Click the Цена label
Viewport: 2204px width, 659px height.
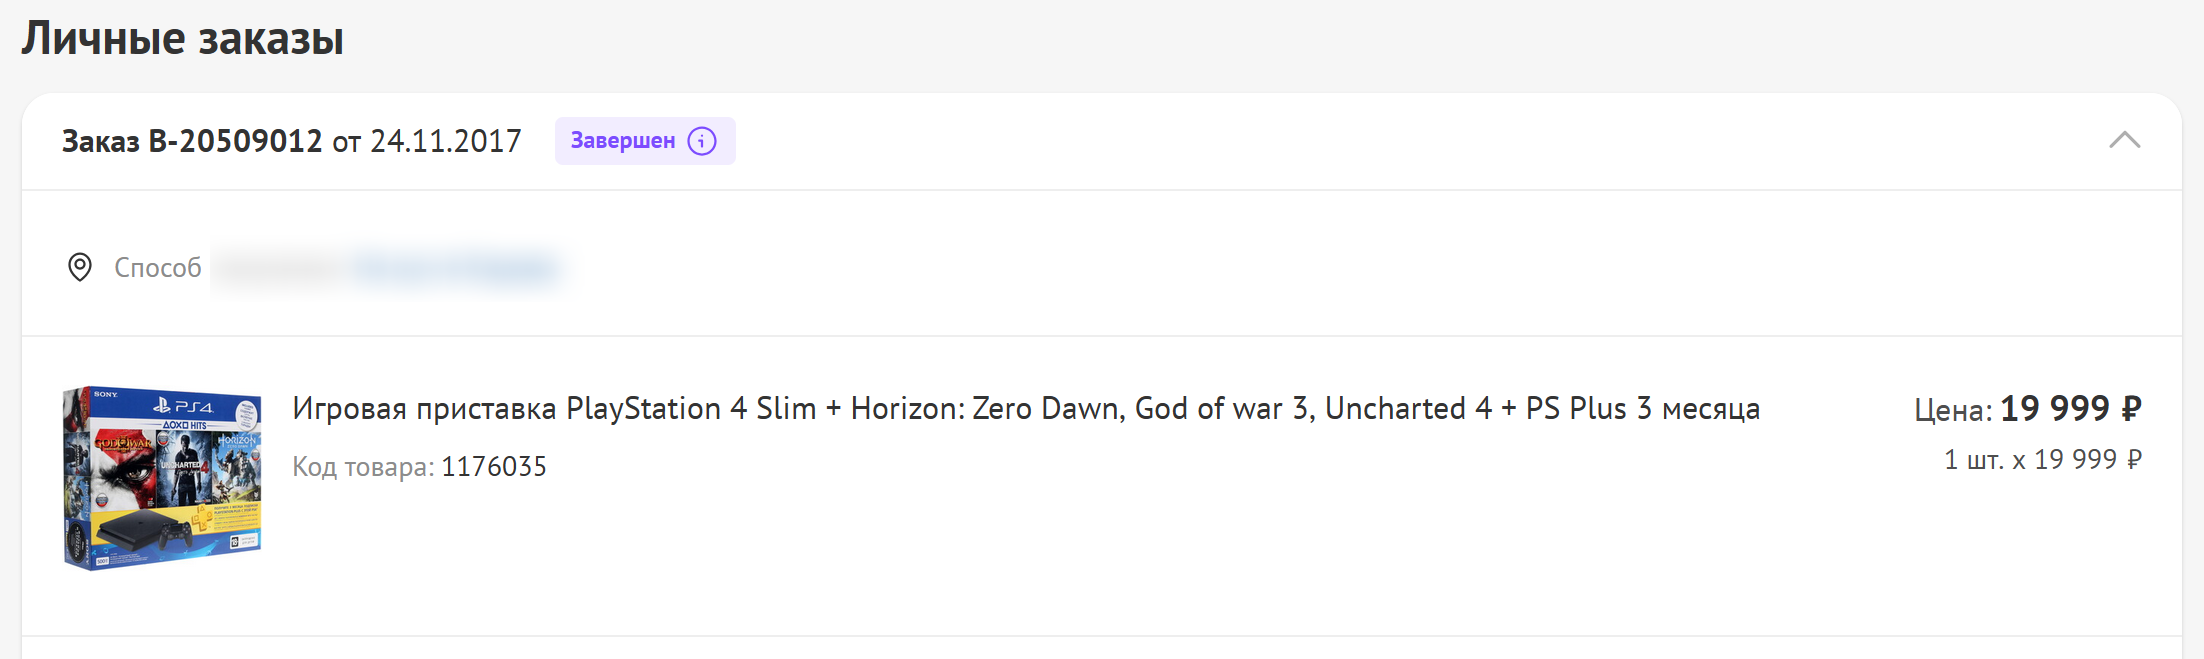[x=1953, y=410]
